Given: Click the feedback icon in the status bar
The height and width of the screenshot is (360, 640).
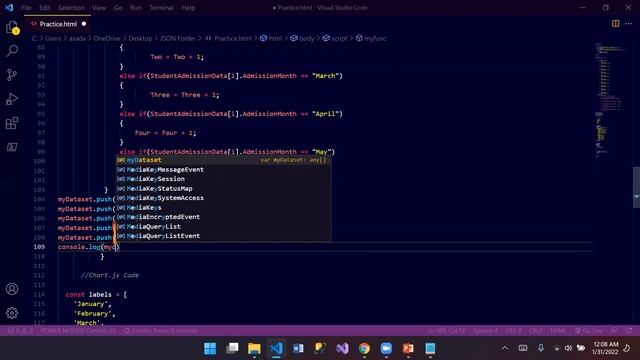Looking at the screenshot, I should [x=615, y=331].
